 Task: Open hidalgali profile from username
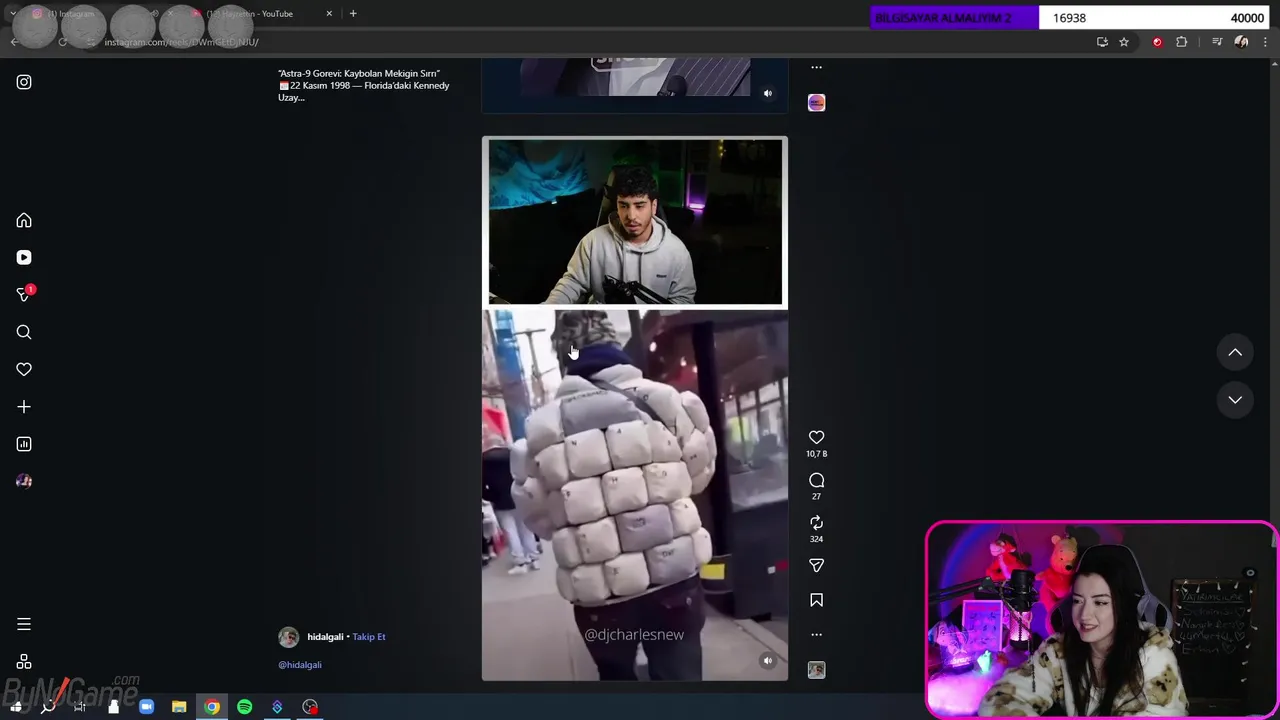click(x=325, y=637)
